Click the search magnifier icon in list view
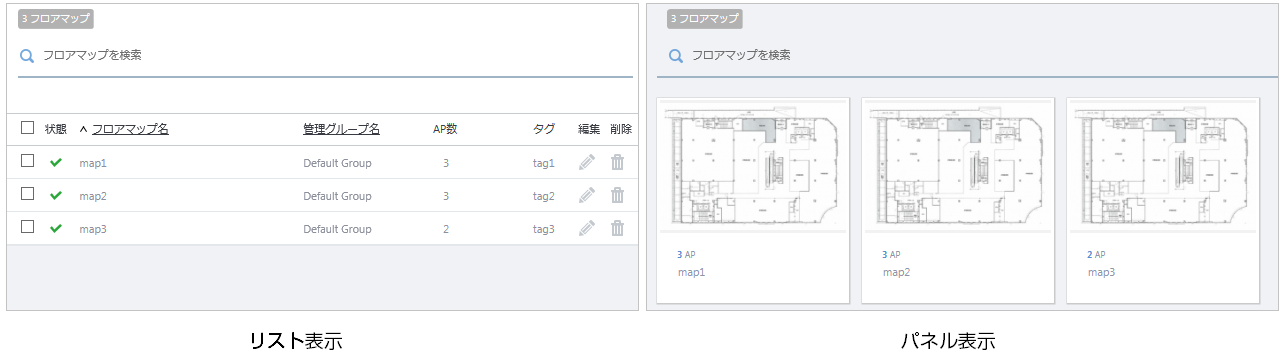This screenshot has width=1283, height=364. pos(27,56)
